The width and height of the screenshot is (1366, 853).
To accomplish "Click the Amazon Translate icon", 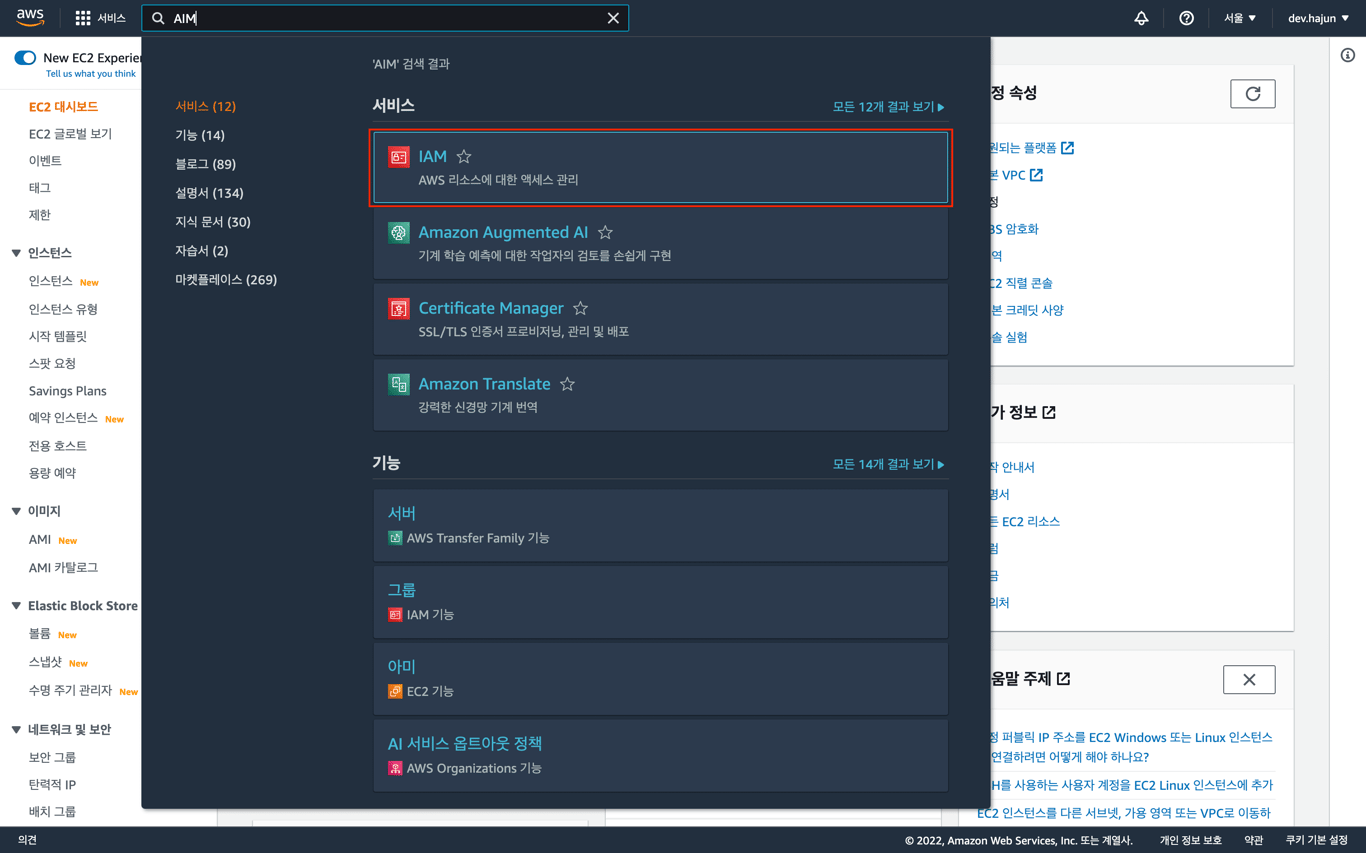I will [399, 384].
